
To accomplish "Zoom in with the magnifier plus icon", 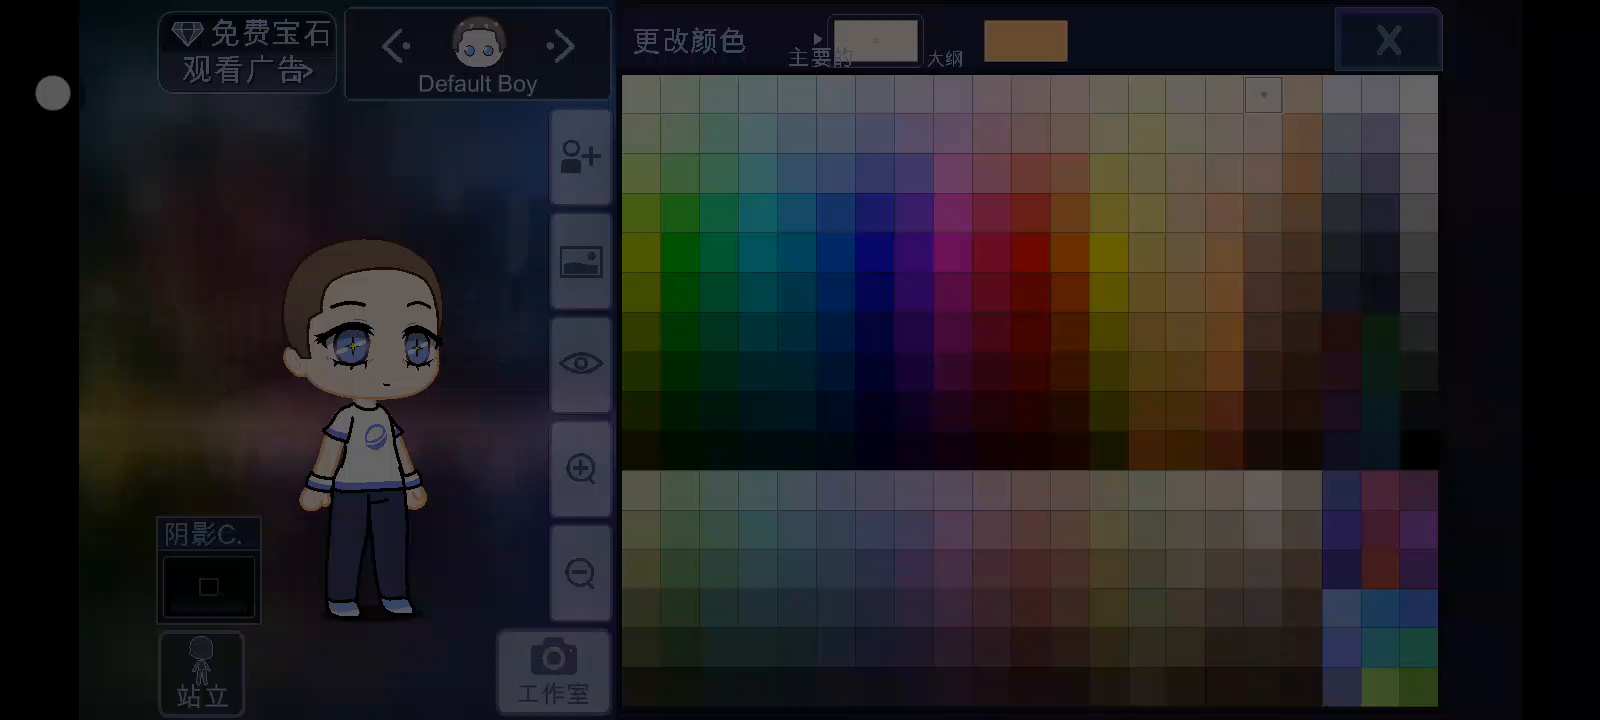I will [x=580, y=468].
